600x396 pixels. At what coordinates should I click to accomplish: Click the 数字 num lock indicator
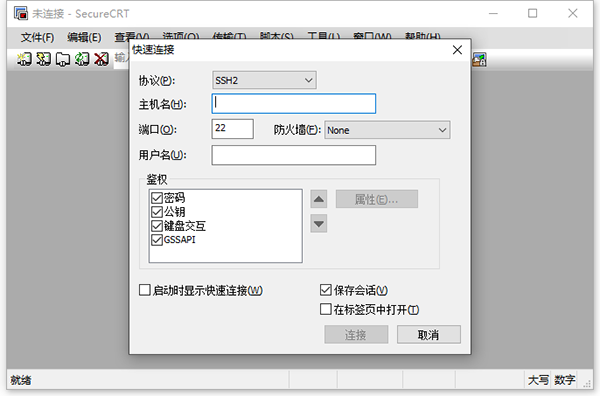(564, 380)
